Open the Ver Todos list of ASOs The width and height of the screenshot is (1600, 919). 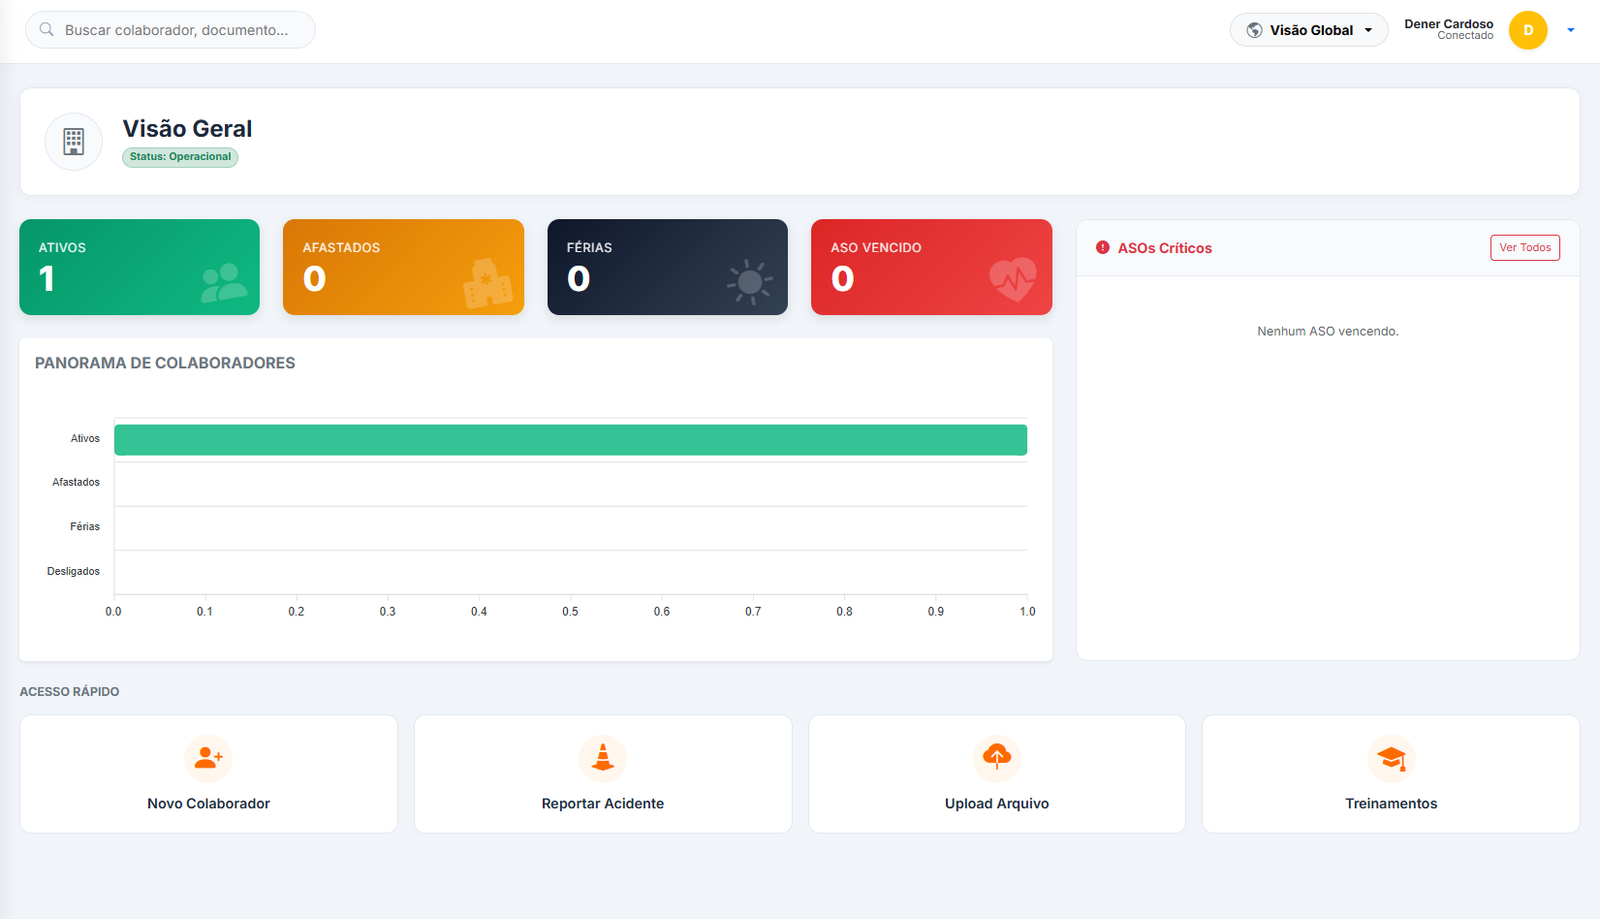(x=1524, y=247)
